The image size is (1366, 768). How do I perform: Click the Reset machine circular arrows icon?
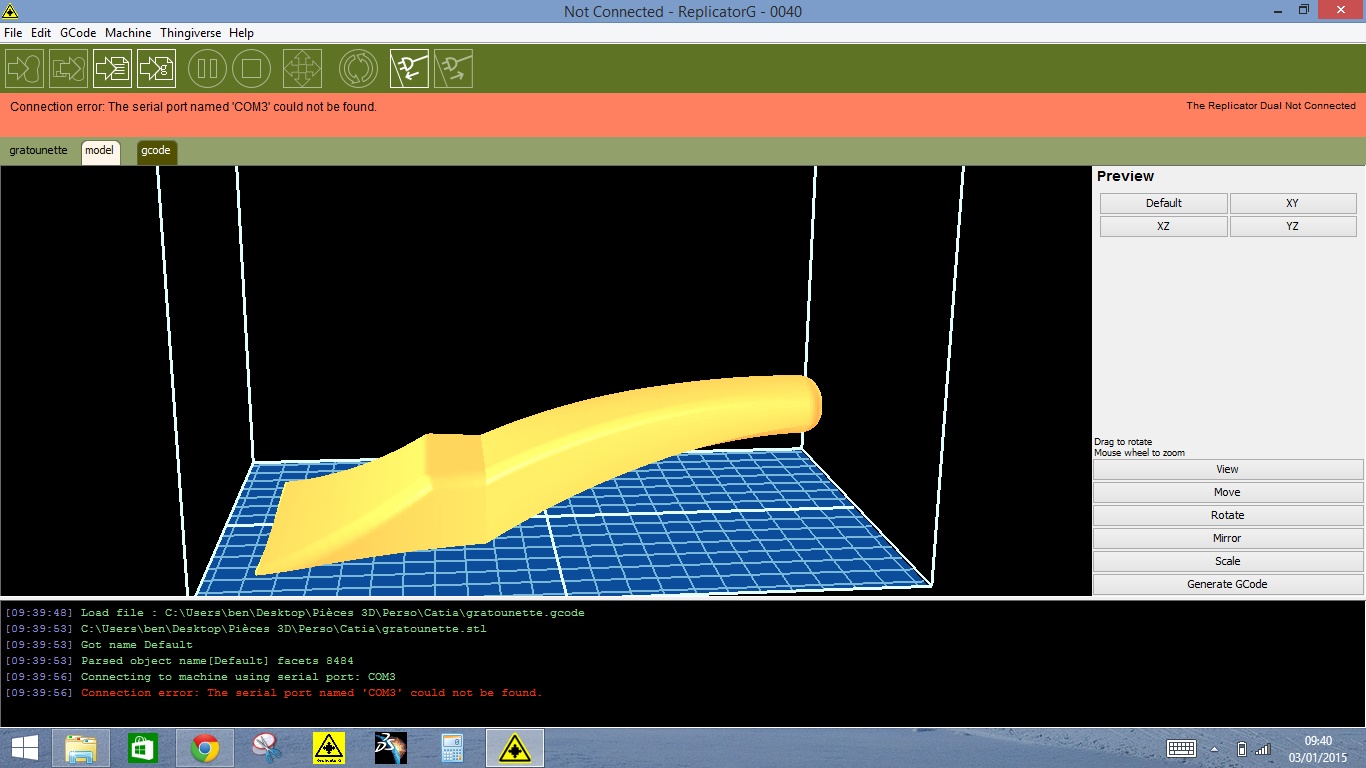coord(358,69)
